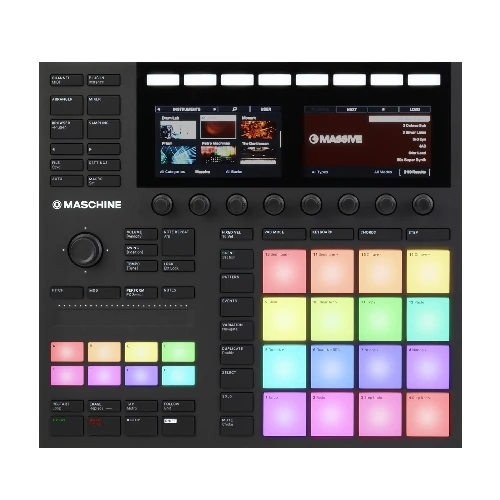Screen dimensions: 500x500
Task: Tap the Plug-in / Instance button
Action: 104,80
